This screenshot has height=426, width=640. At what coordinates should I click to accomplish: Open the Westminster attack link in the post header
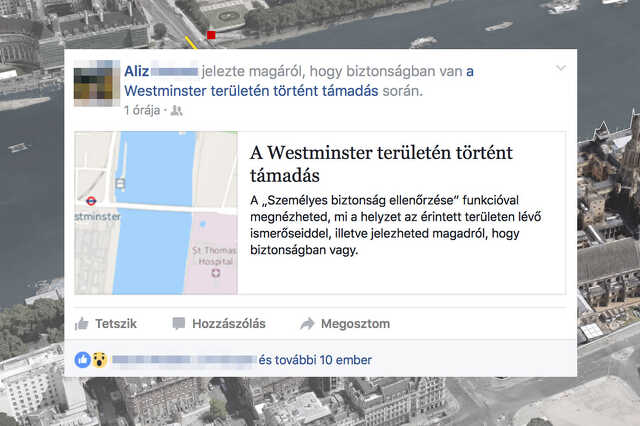pos(299,81)
